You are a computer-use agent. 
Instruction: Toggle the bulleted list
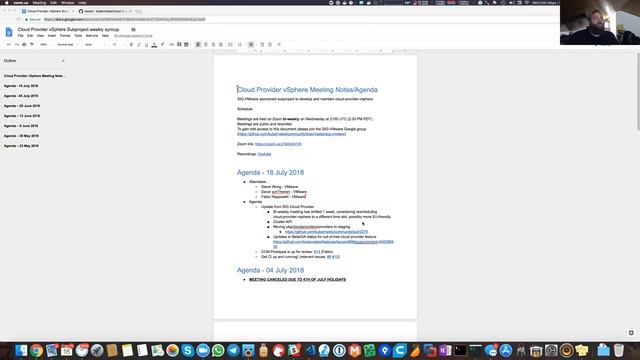(251, 44)
